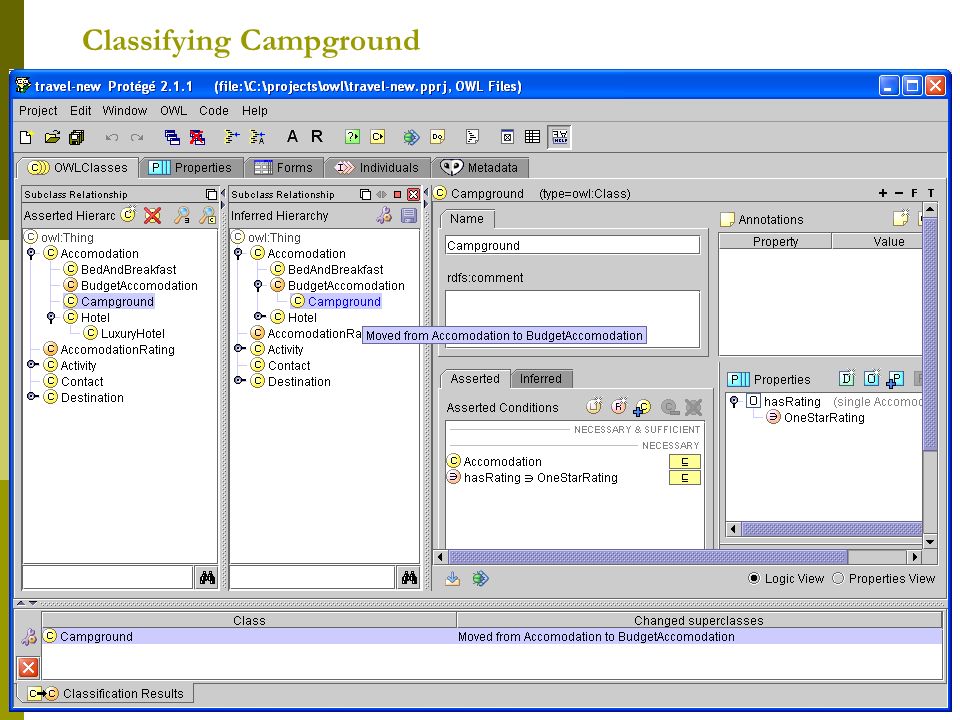Open the OWL menu

(x=173, y=111)
